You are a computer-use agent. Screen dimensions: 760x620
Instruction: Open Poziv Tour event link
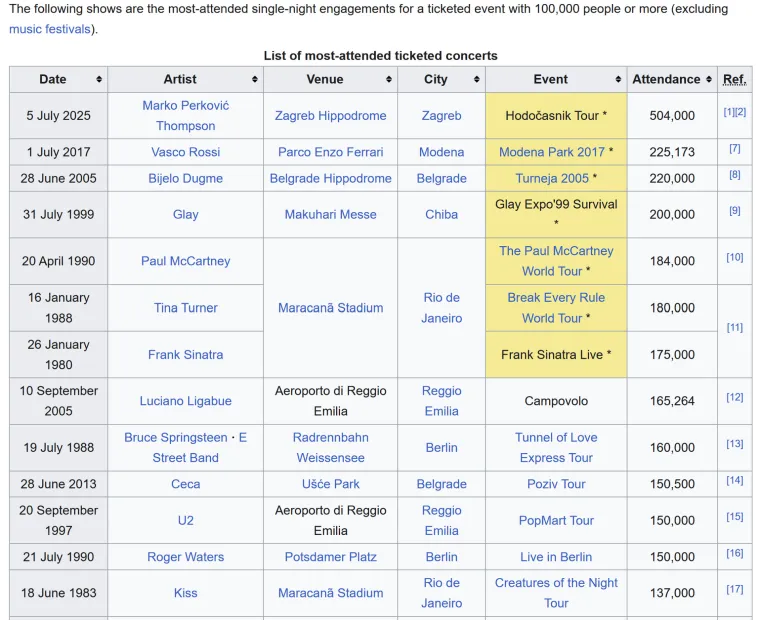pyautogui.click(x=556, y=484)
